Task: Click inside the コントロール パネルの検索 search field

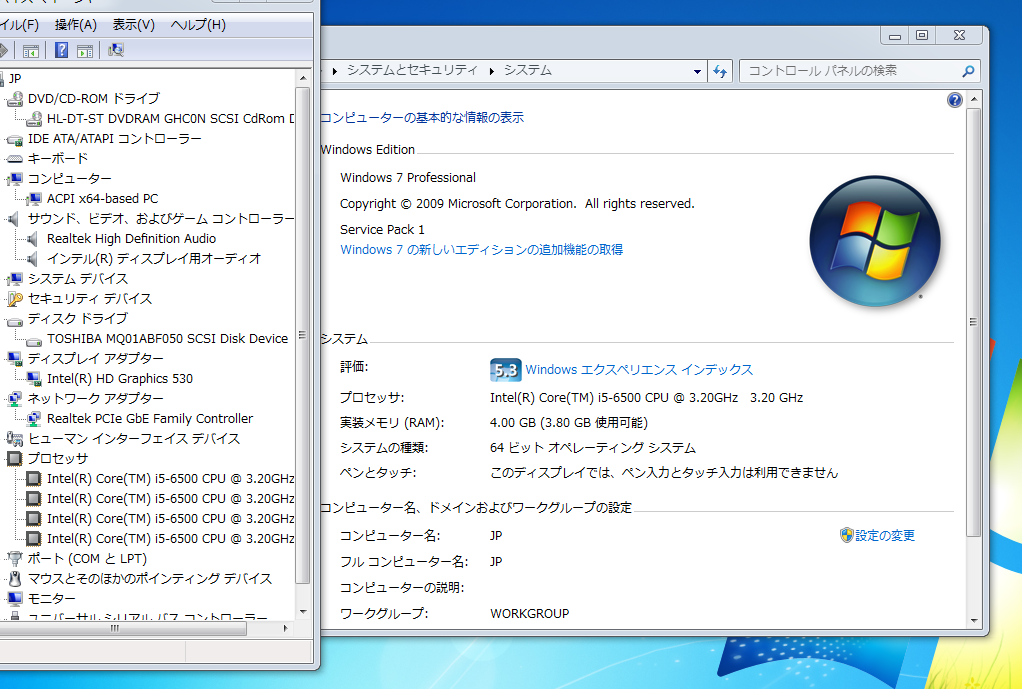Action: (x=850, y=70)
